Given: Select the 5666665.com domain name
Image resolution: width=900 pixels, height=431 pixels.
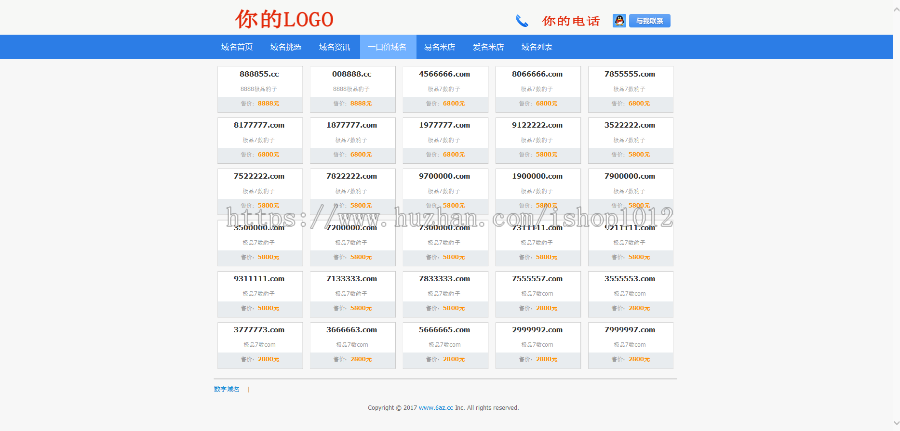Looking at the screenshot, I should pos(444,329).
